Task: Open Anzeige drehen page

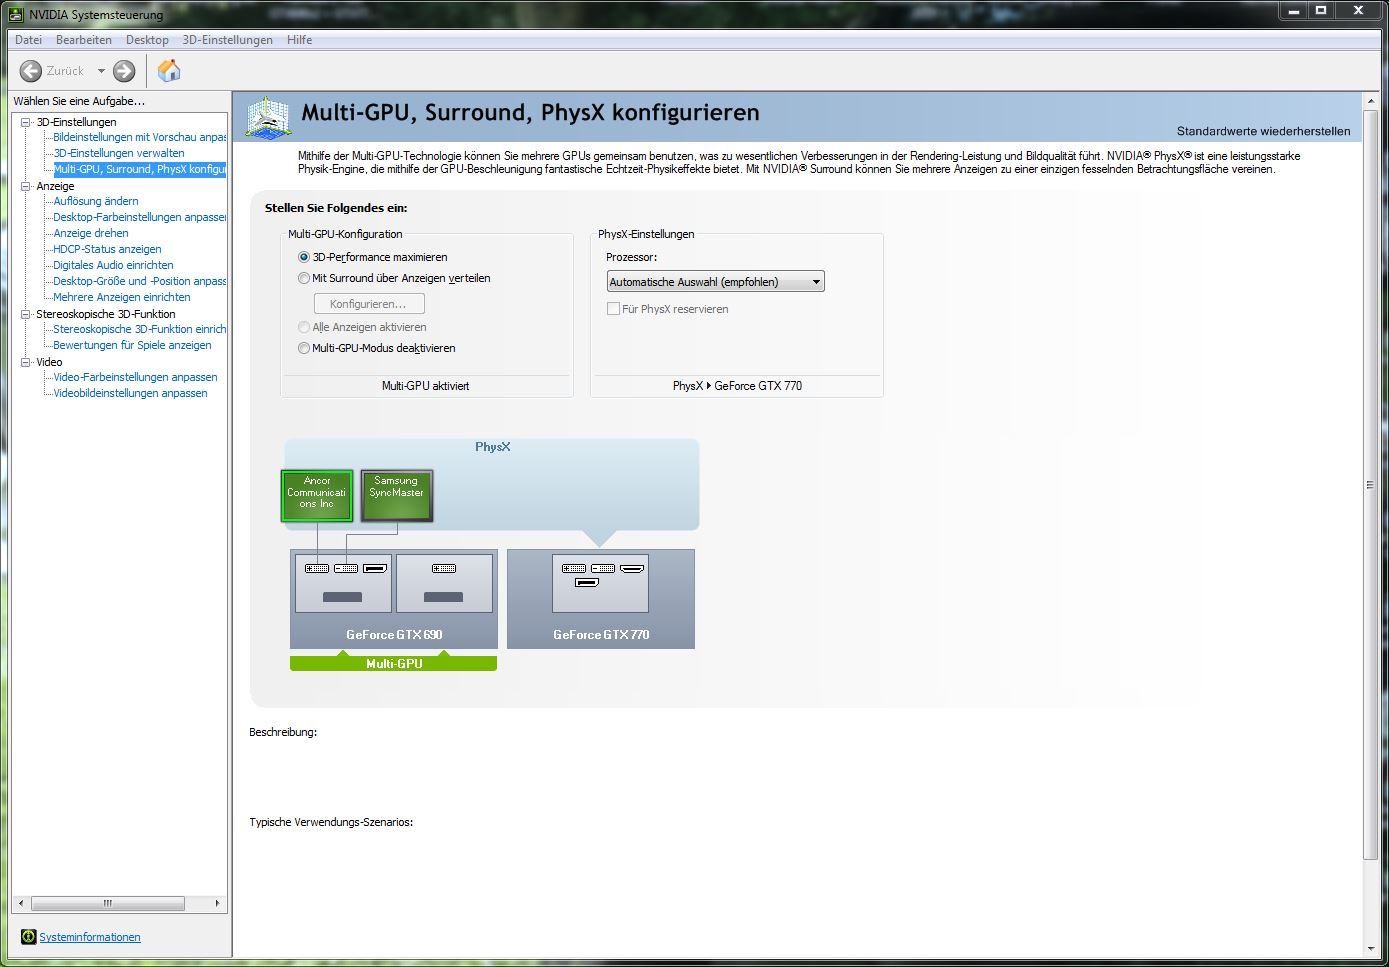Action: point(91,233)
